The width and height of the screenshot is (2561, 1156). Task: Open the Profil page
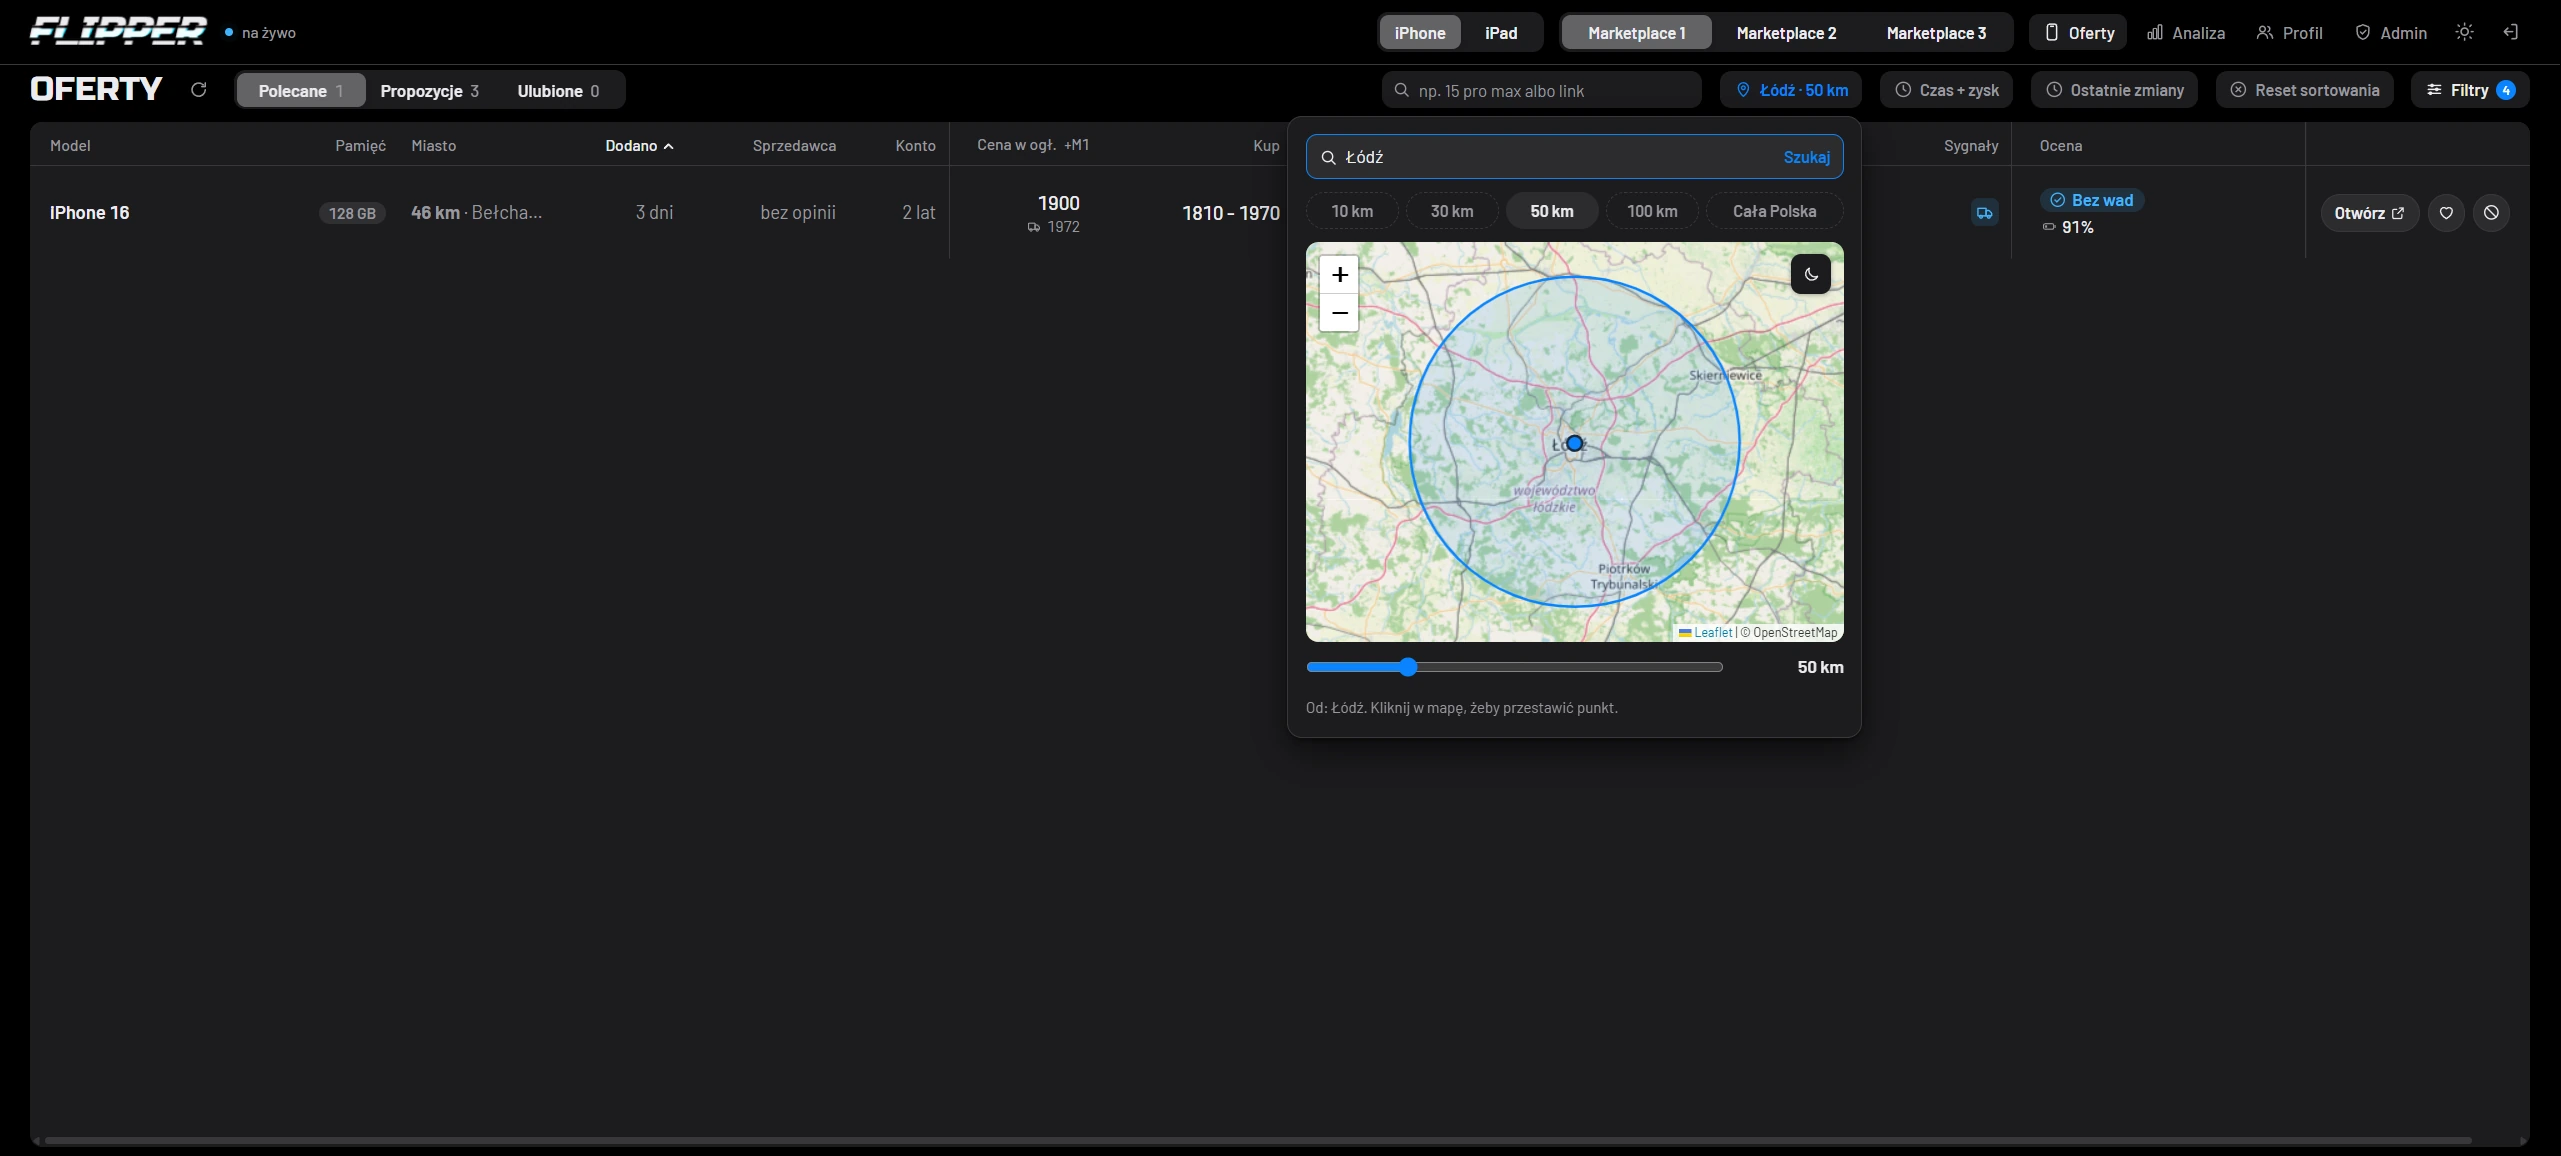tap(2289, 32)
